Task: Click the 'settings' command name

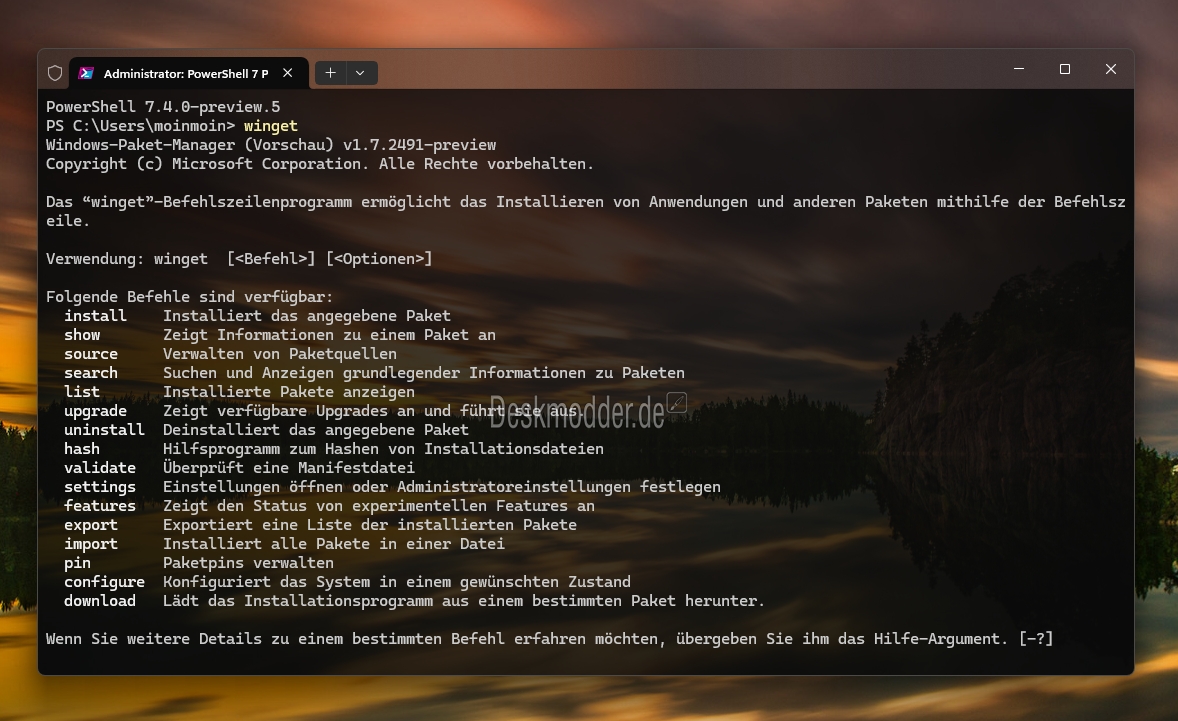Action: tap(100, 487)
